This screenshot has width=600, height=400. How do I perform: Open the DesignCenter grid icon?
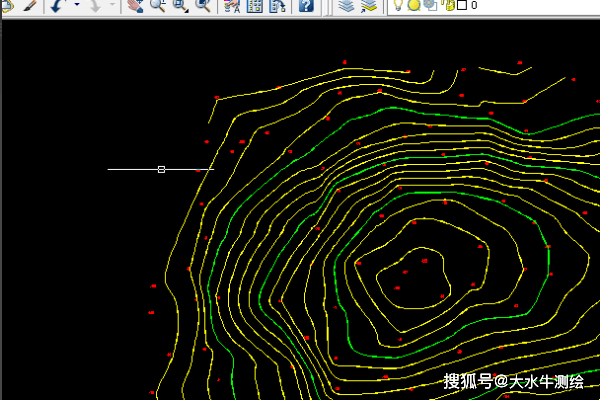254,6
